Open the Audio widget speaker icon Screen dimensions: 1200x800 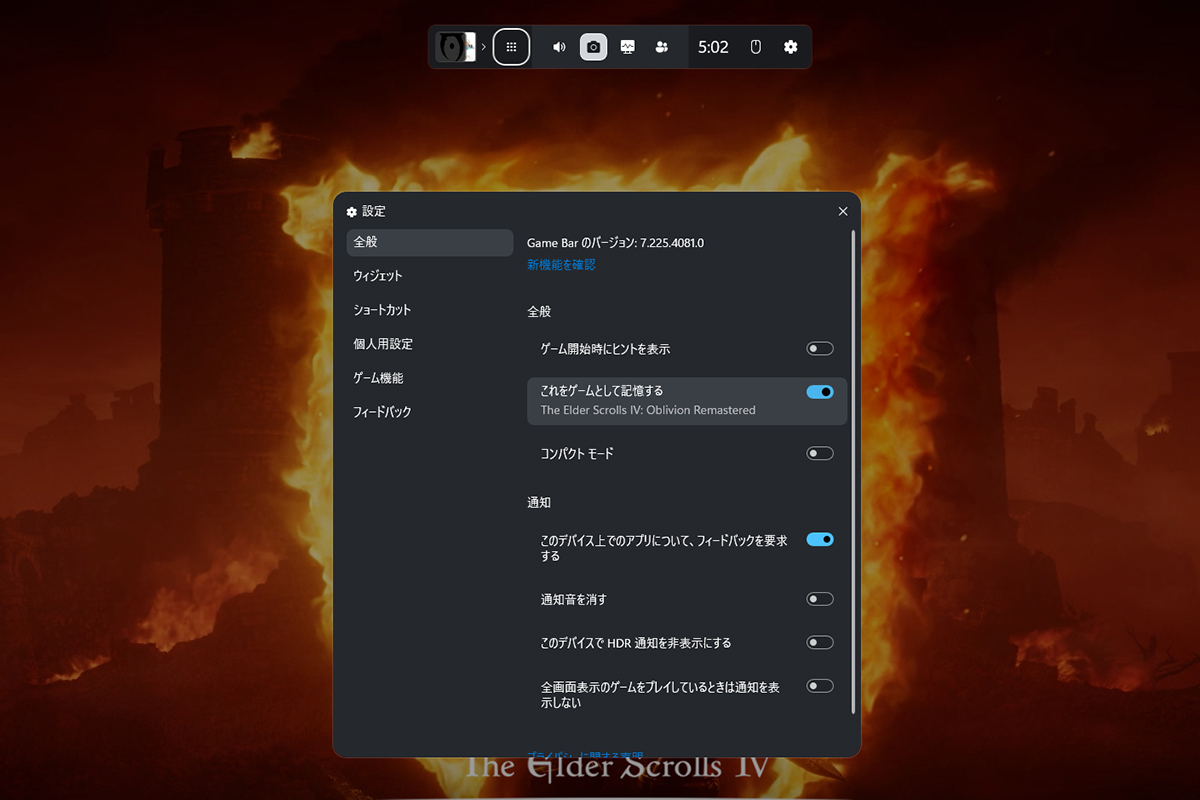click(x=559, y=47)
